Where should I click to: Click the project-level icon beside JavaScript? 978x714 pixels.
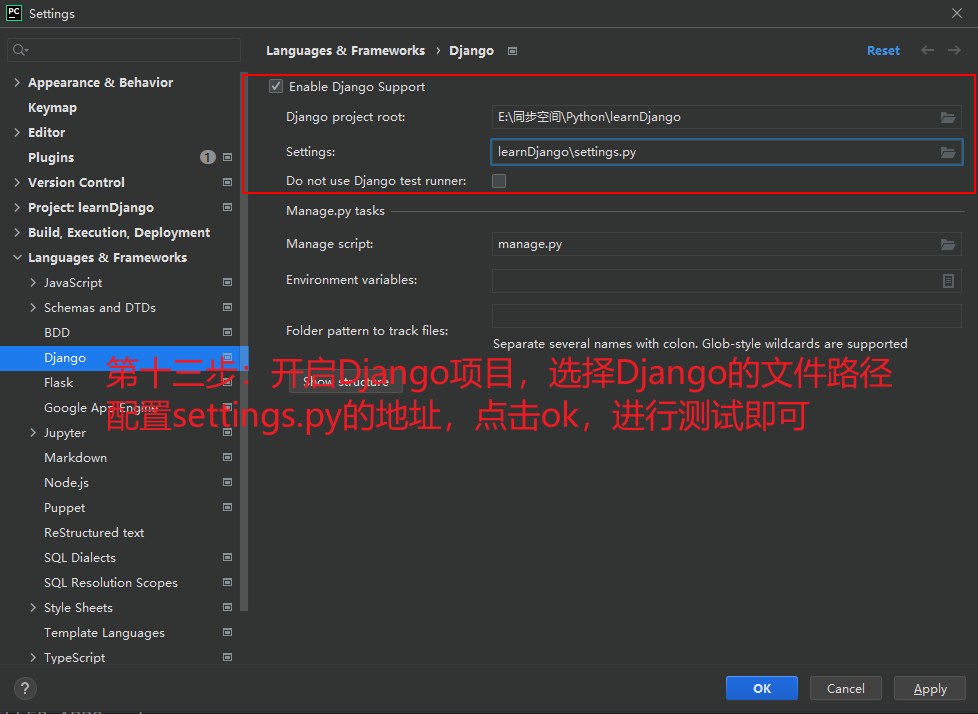click(228, 282)
